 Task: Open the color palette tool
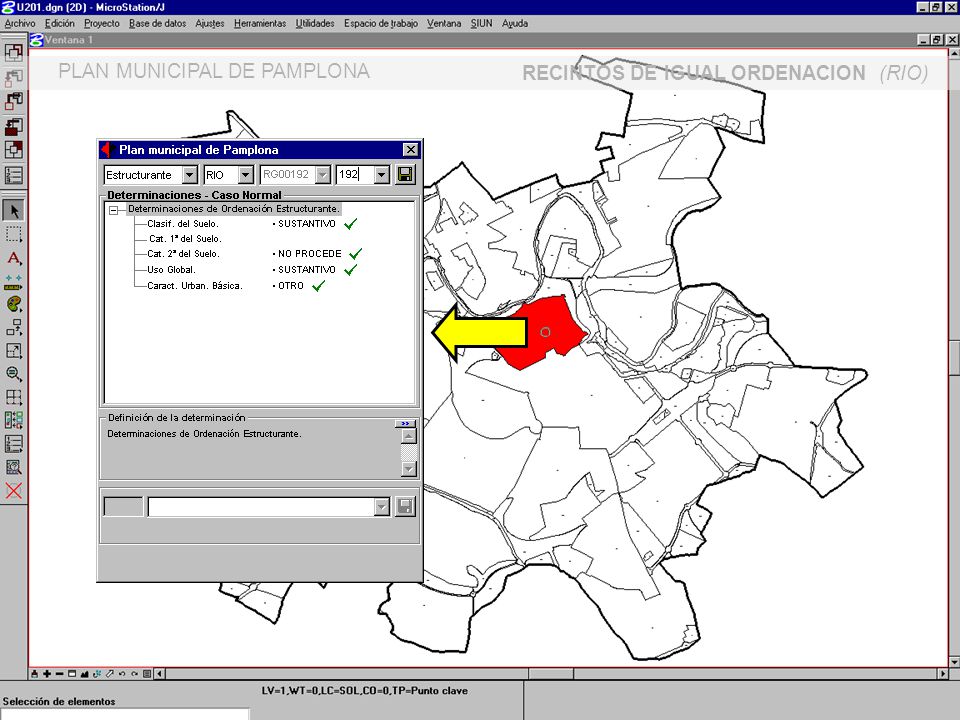(13, 304)
